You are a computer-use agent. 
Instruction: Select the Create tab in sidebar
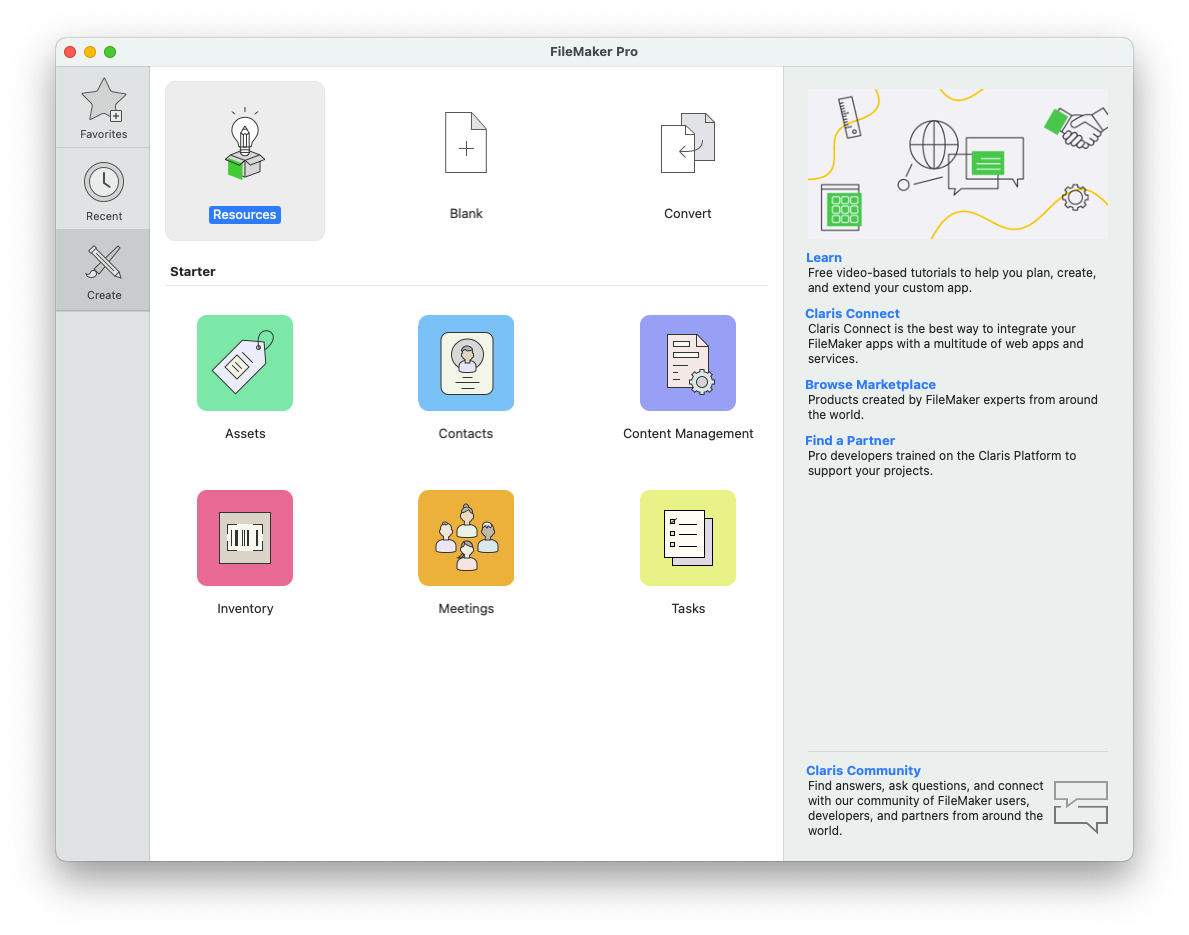[103, 270]
